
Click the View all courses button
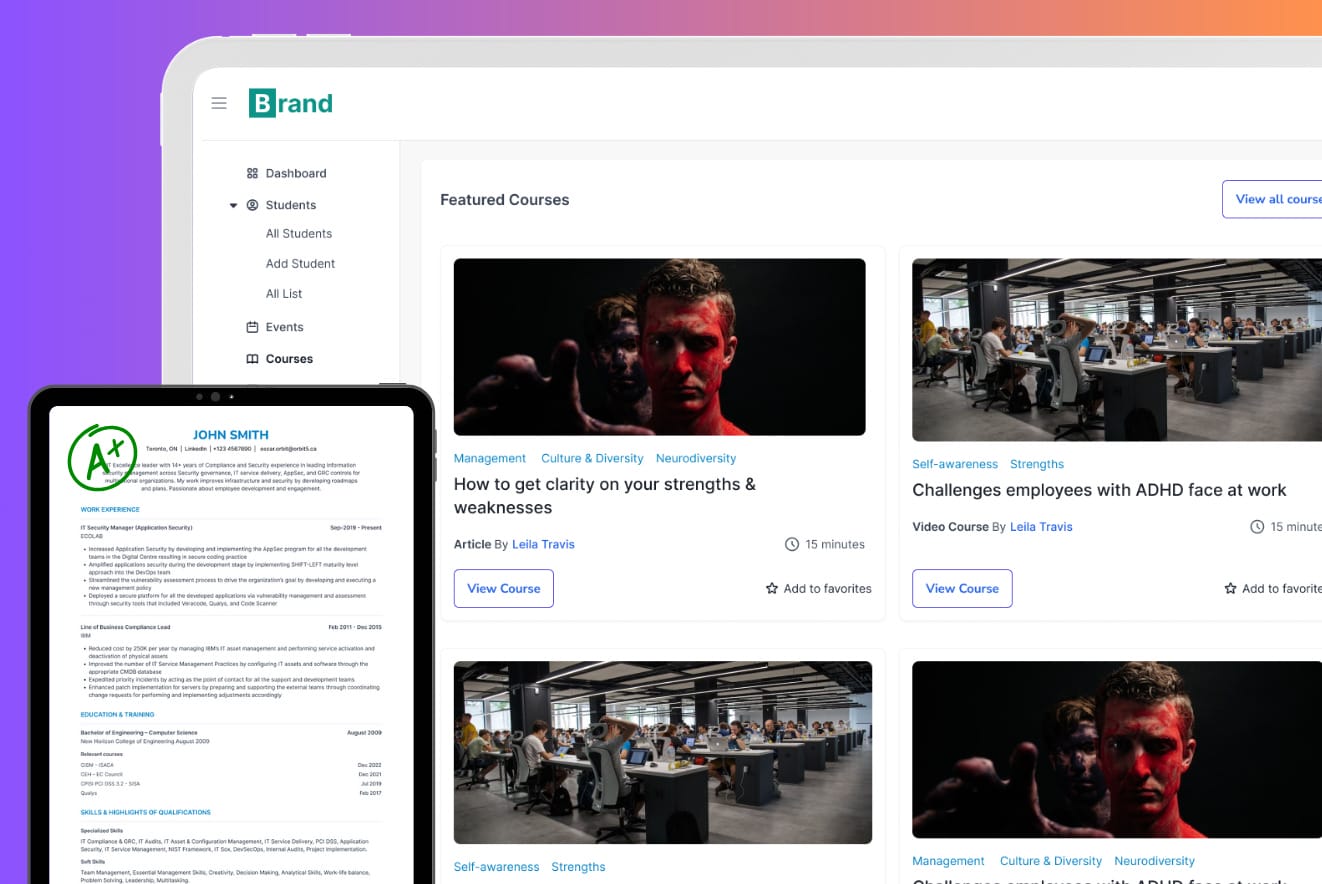[1283, 199]
